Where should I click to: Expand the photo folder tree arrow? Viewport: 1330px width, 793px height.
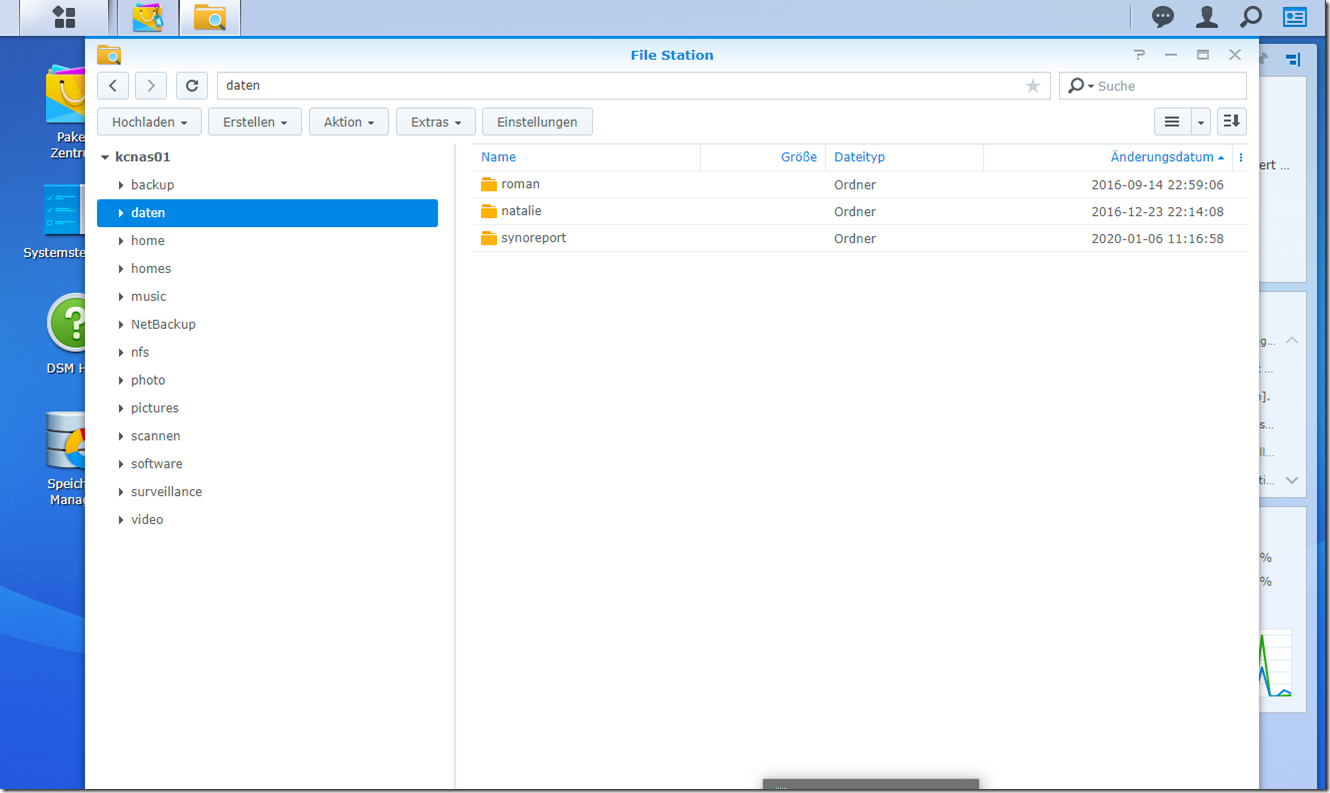pos(121,380)
